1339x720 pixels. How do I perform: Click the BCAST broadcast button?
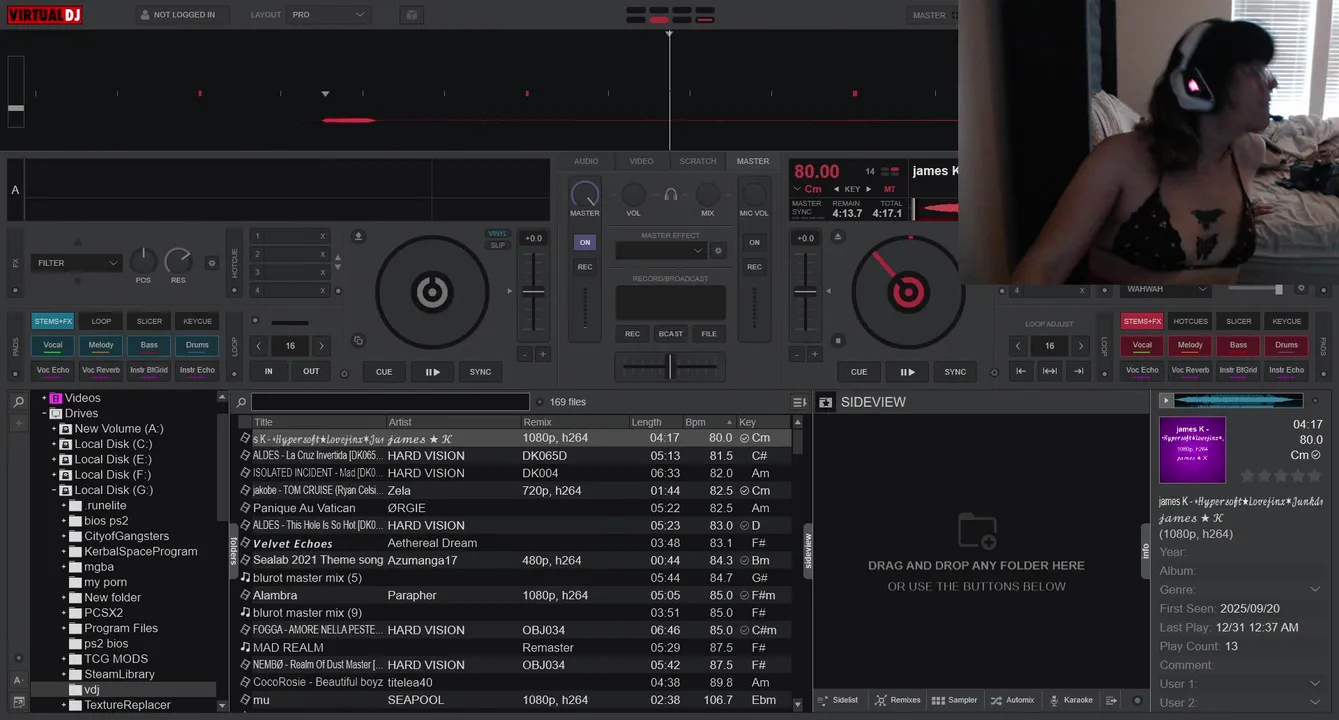point(671,334)
